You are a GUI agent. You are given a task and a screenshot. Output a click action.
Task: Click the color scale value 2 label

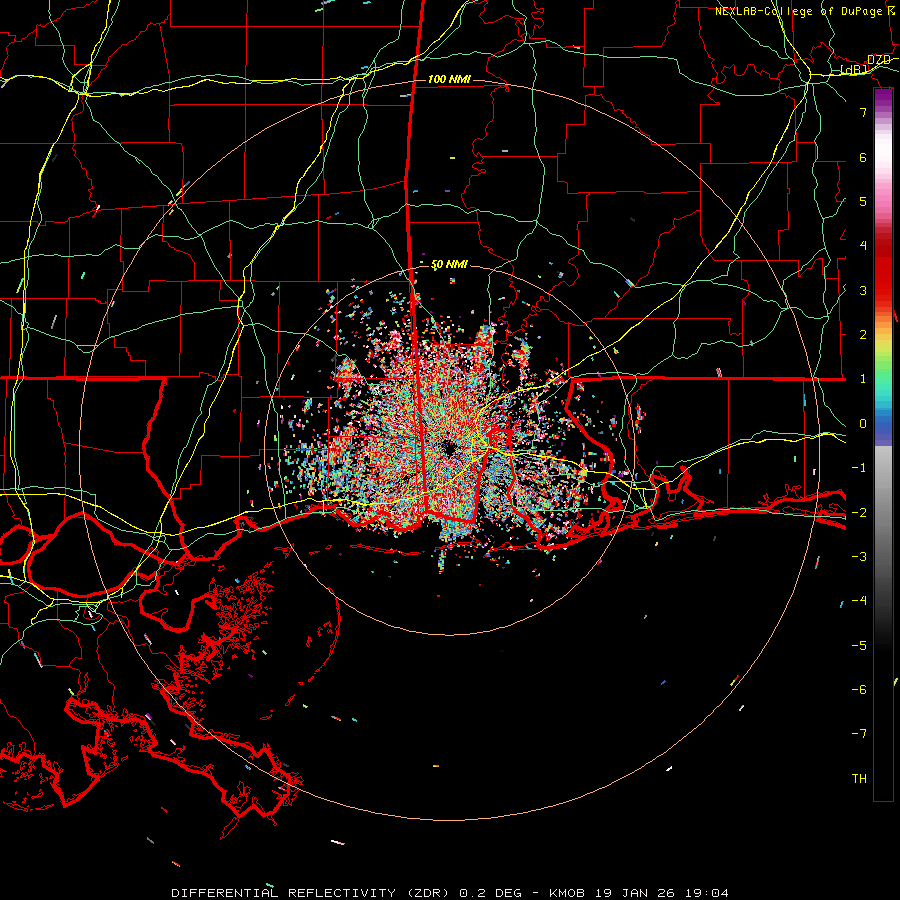[863, 335]
